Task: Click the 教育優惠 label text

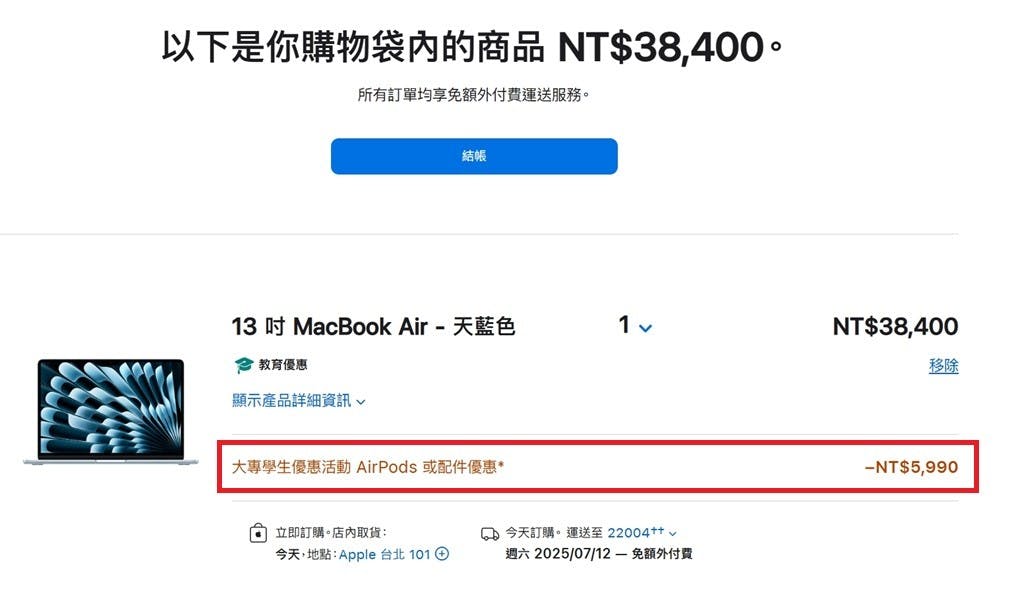Action: coord(283,365)
